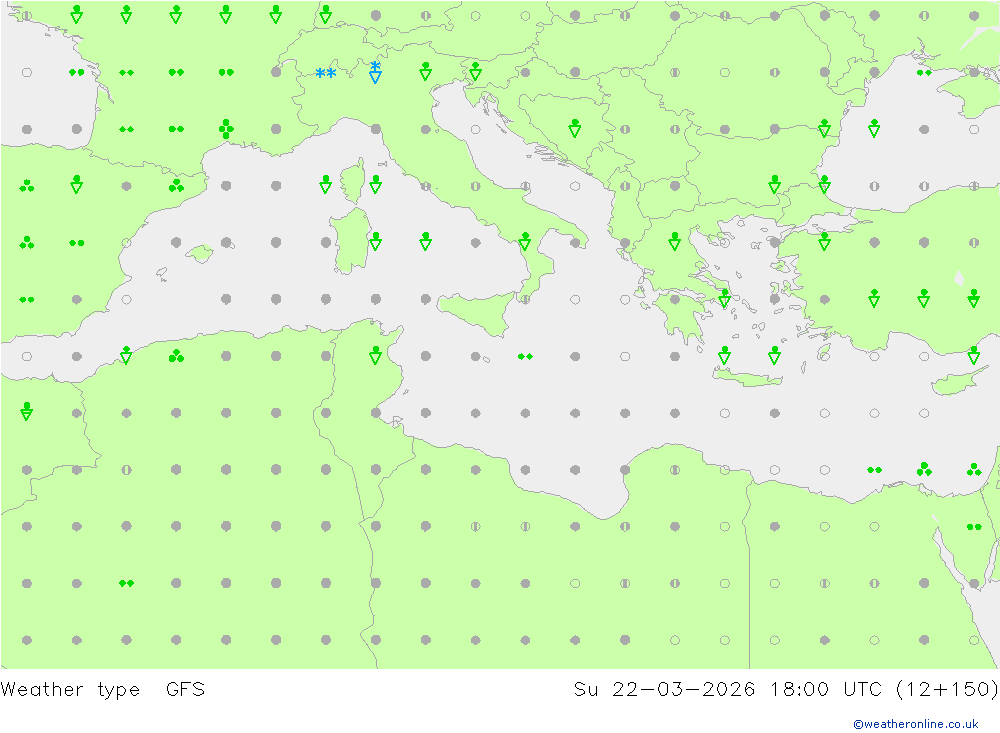
Task: Select the four-dot heavy rain symbol in southern France
Action: coord(226,129)
